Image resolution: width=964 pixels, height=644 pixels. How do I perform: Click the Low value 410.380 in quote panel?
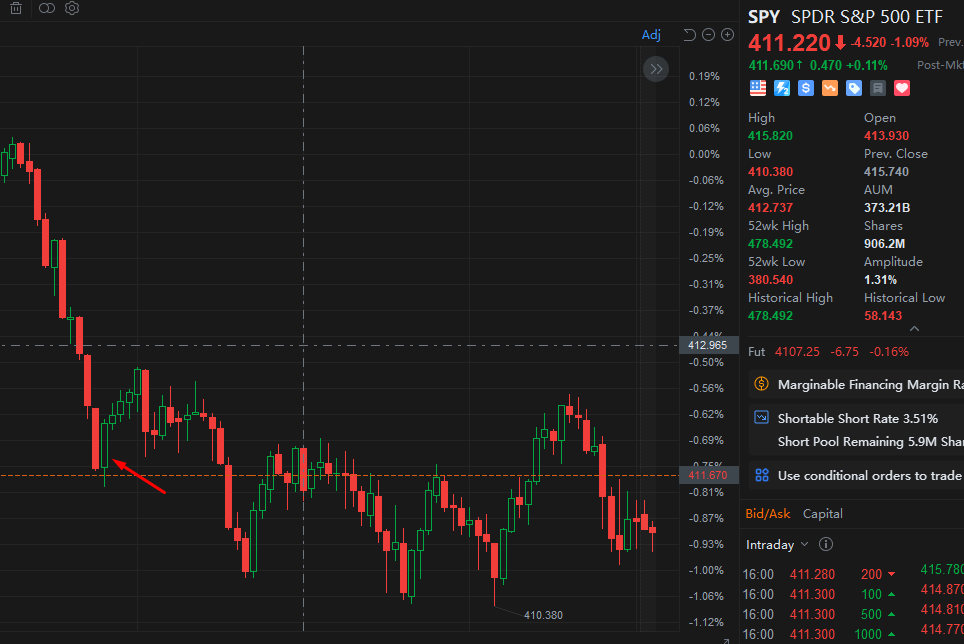770,172
